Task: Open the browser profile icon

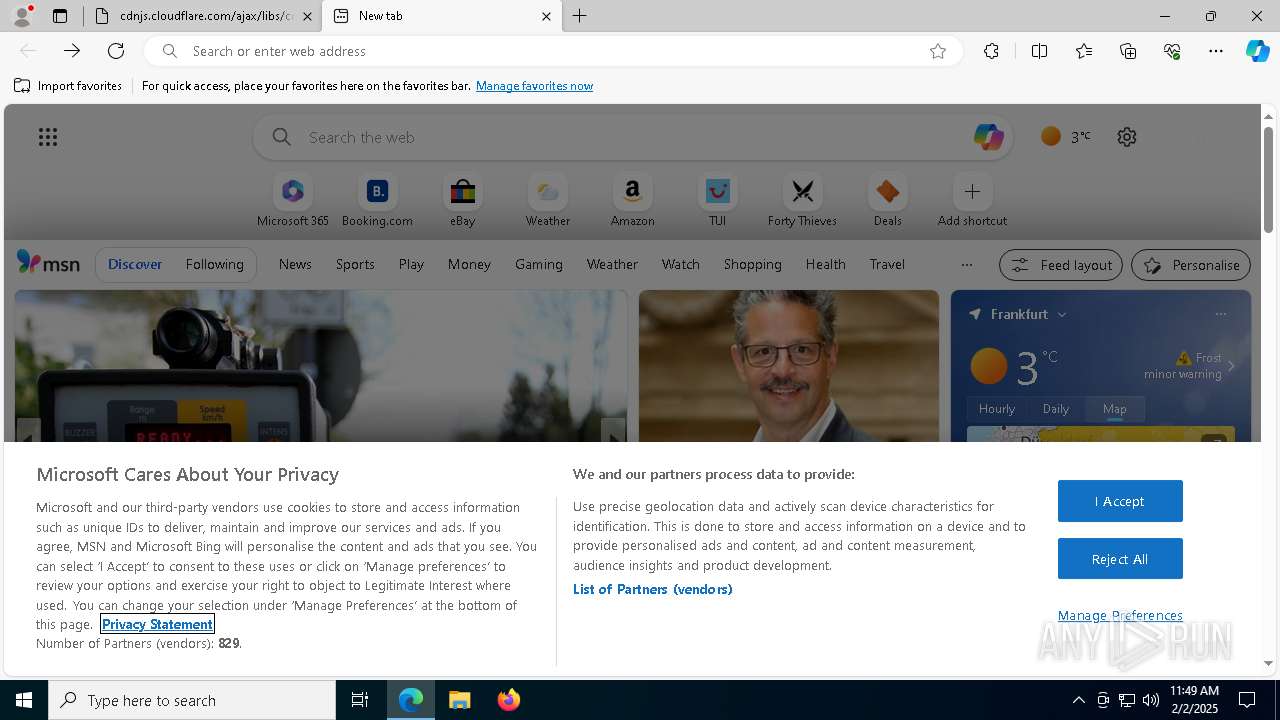Action: [22, 16]
